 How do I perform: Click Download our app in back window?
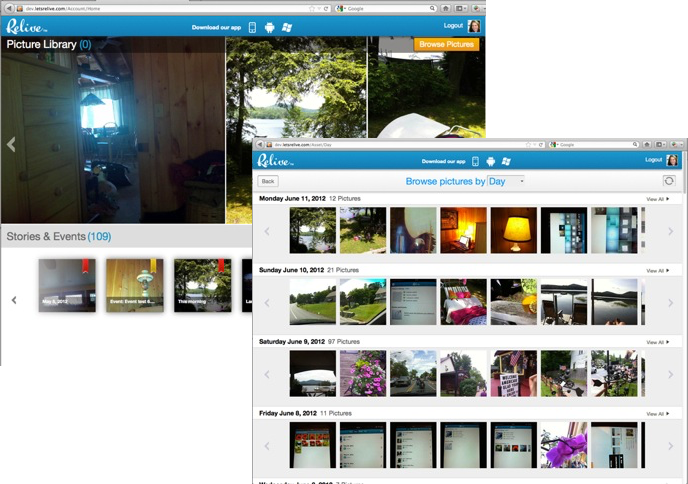click(216, 27)
